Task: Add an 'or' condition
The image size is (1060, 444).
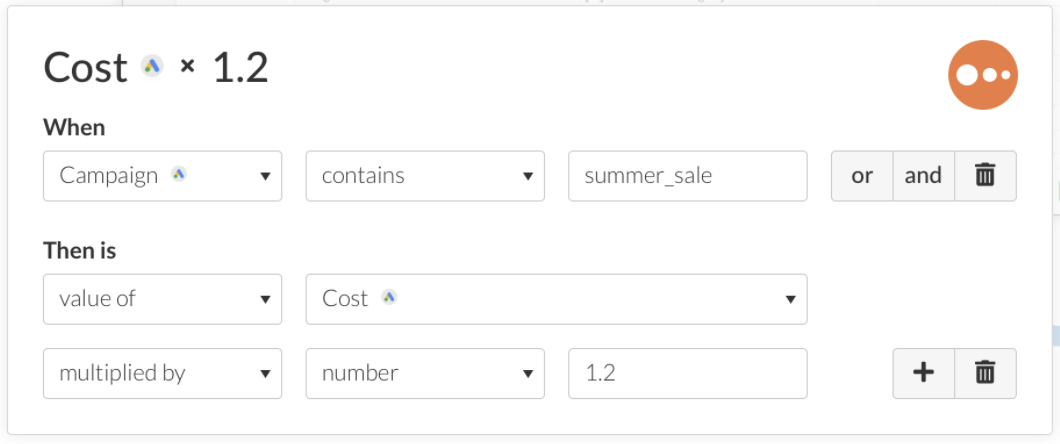Action: pos(862,176)
